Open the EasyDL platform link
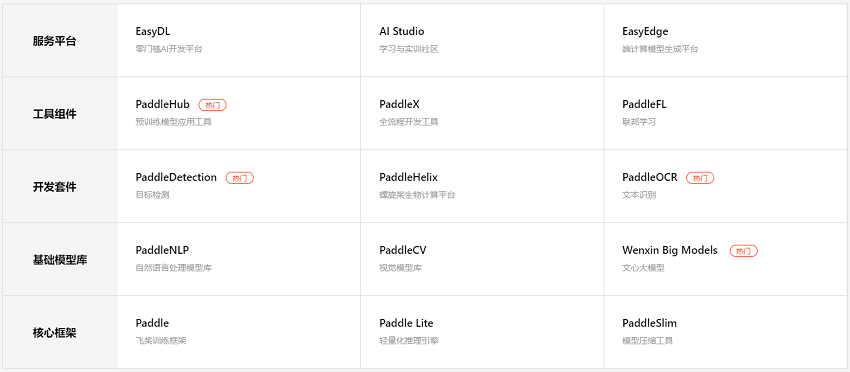This screenshot has height=372, width=850. click(153, 31)
